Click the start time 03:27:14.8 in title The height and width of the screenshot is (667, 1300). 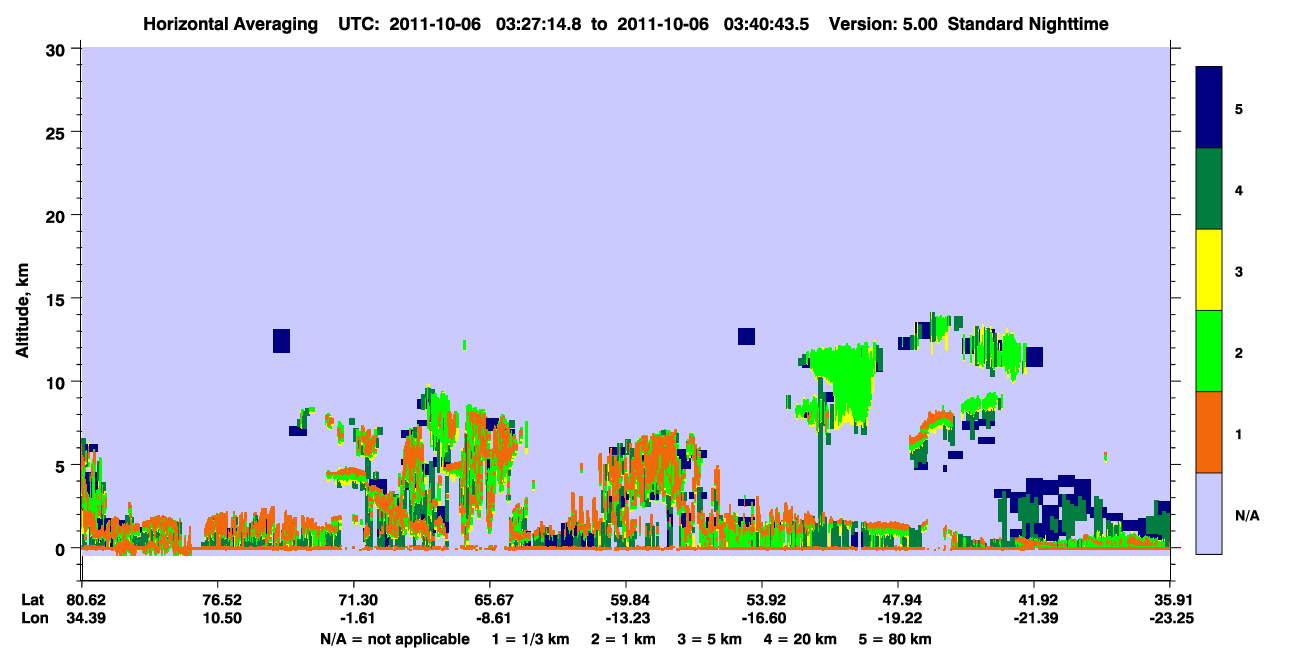click(x=540, y=23)
